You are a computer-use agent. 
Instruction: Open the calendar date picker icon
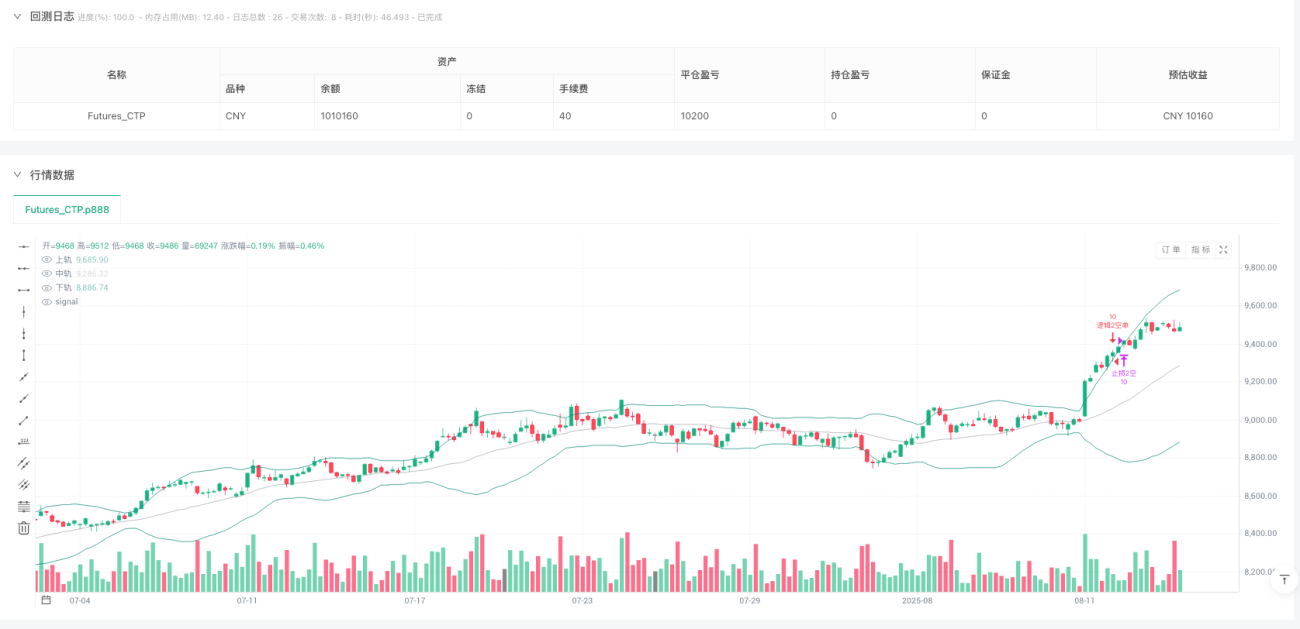tap(46, 600)
